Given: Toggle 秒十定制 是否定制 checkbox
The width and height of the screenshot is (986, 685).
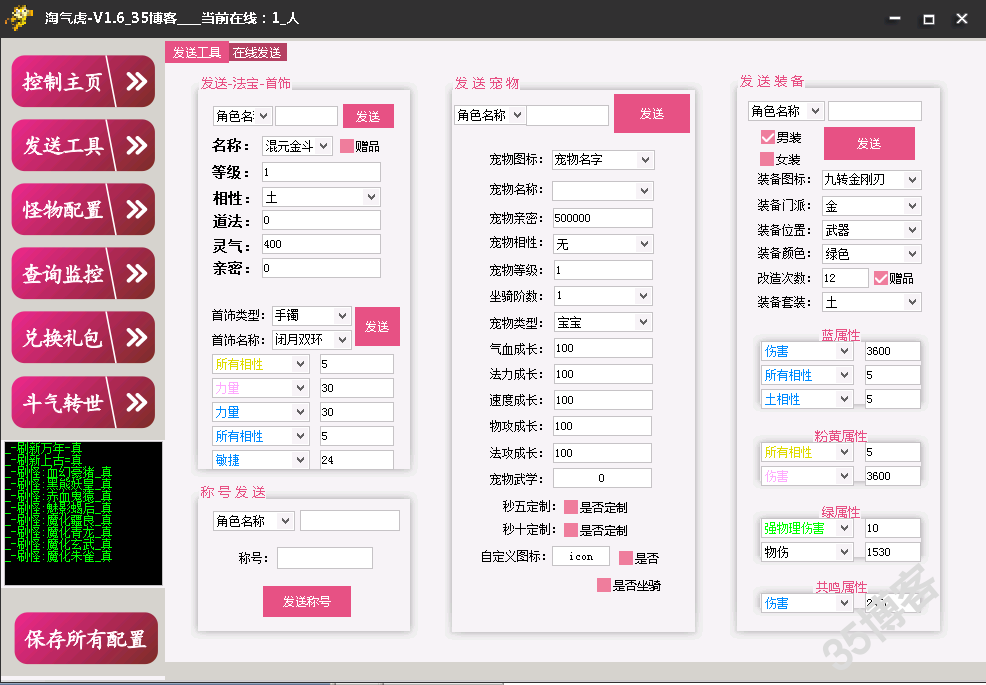Looking at the screenshot, I should tap(571, 530).
